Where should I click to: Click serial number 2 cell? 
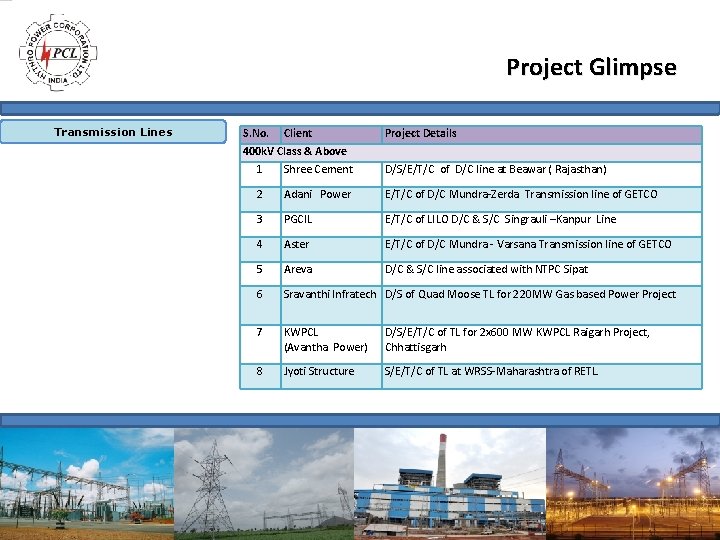pos(260,199)
